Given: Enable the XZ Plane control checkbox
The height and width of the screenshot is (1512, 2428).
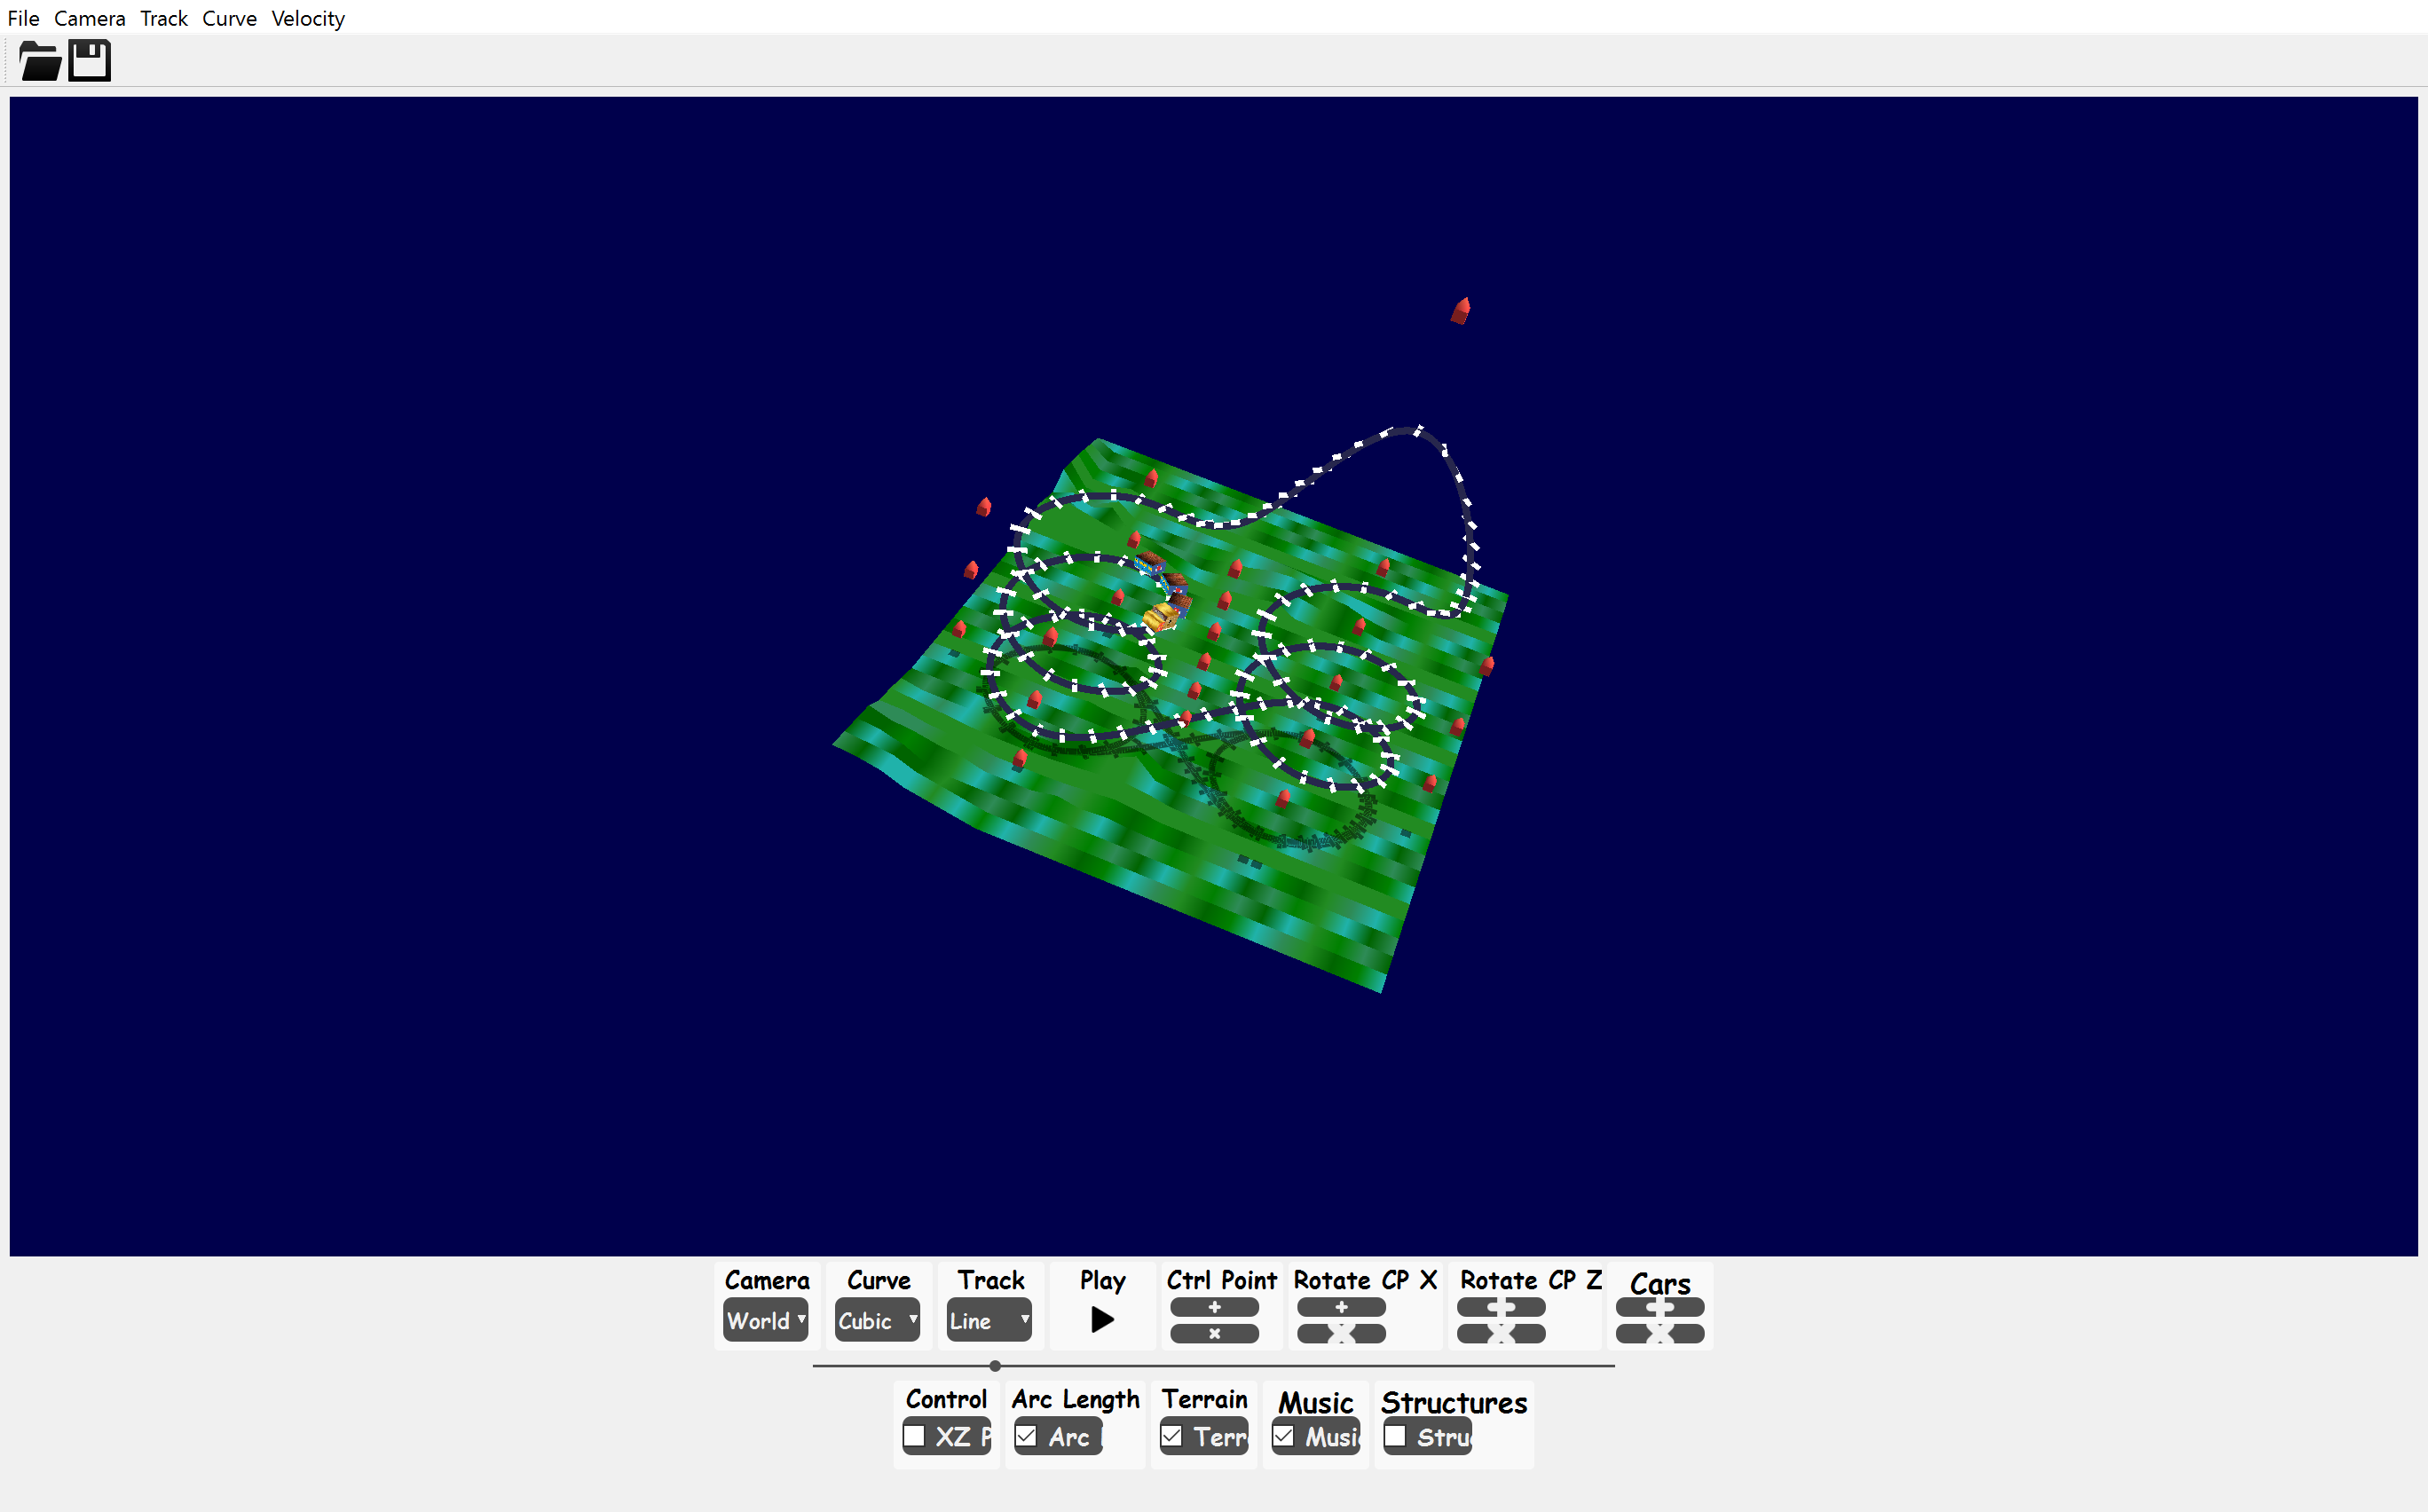Looking at the screenshot, I should click(914, 1436).
